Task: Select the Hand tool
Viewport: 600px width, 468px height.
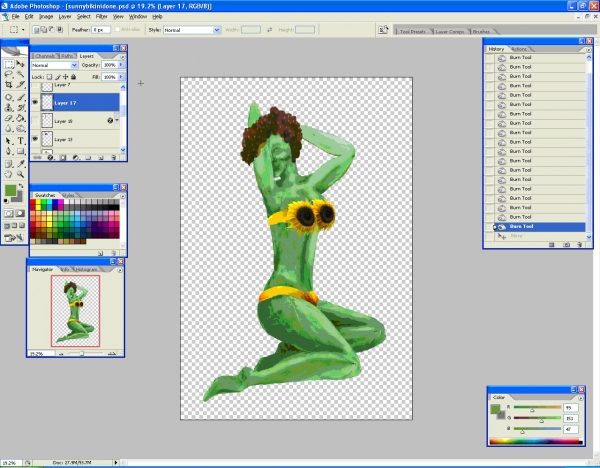Action: 9,174
